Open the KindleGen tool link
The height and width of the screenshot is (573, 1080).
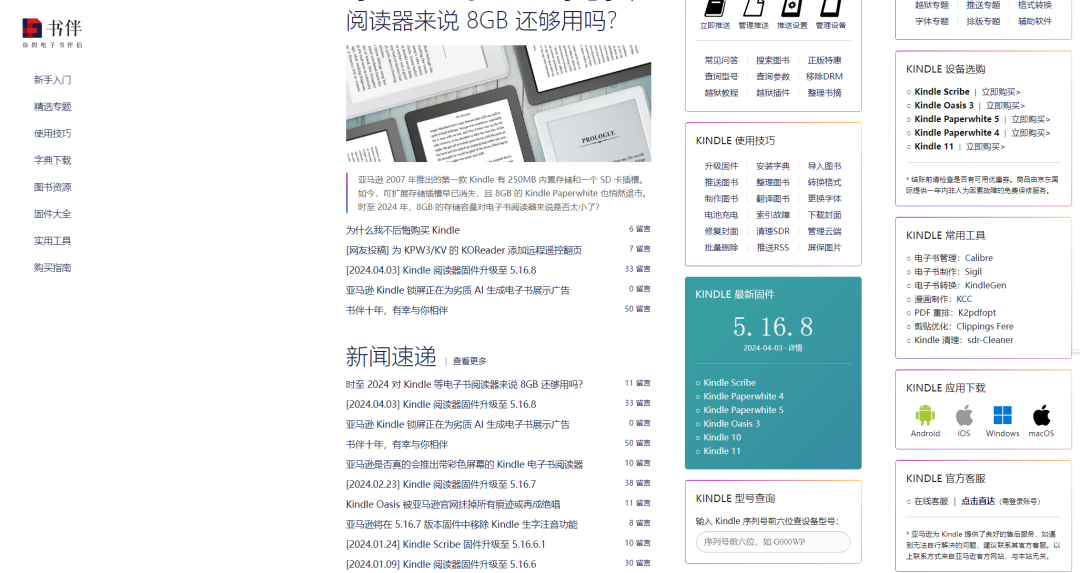986,285
